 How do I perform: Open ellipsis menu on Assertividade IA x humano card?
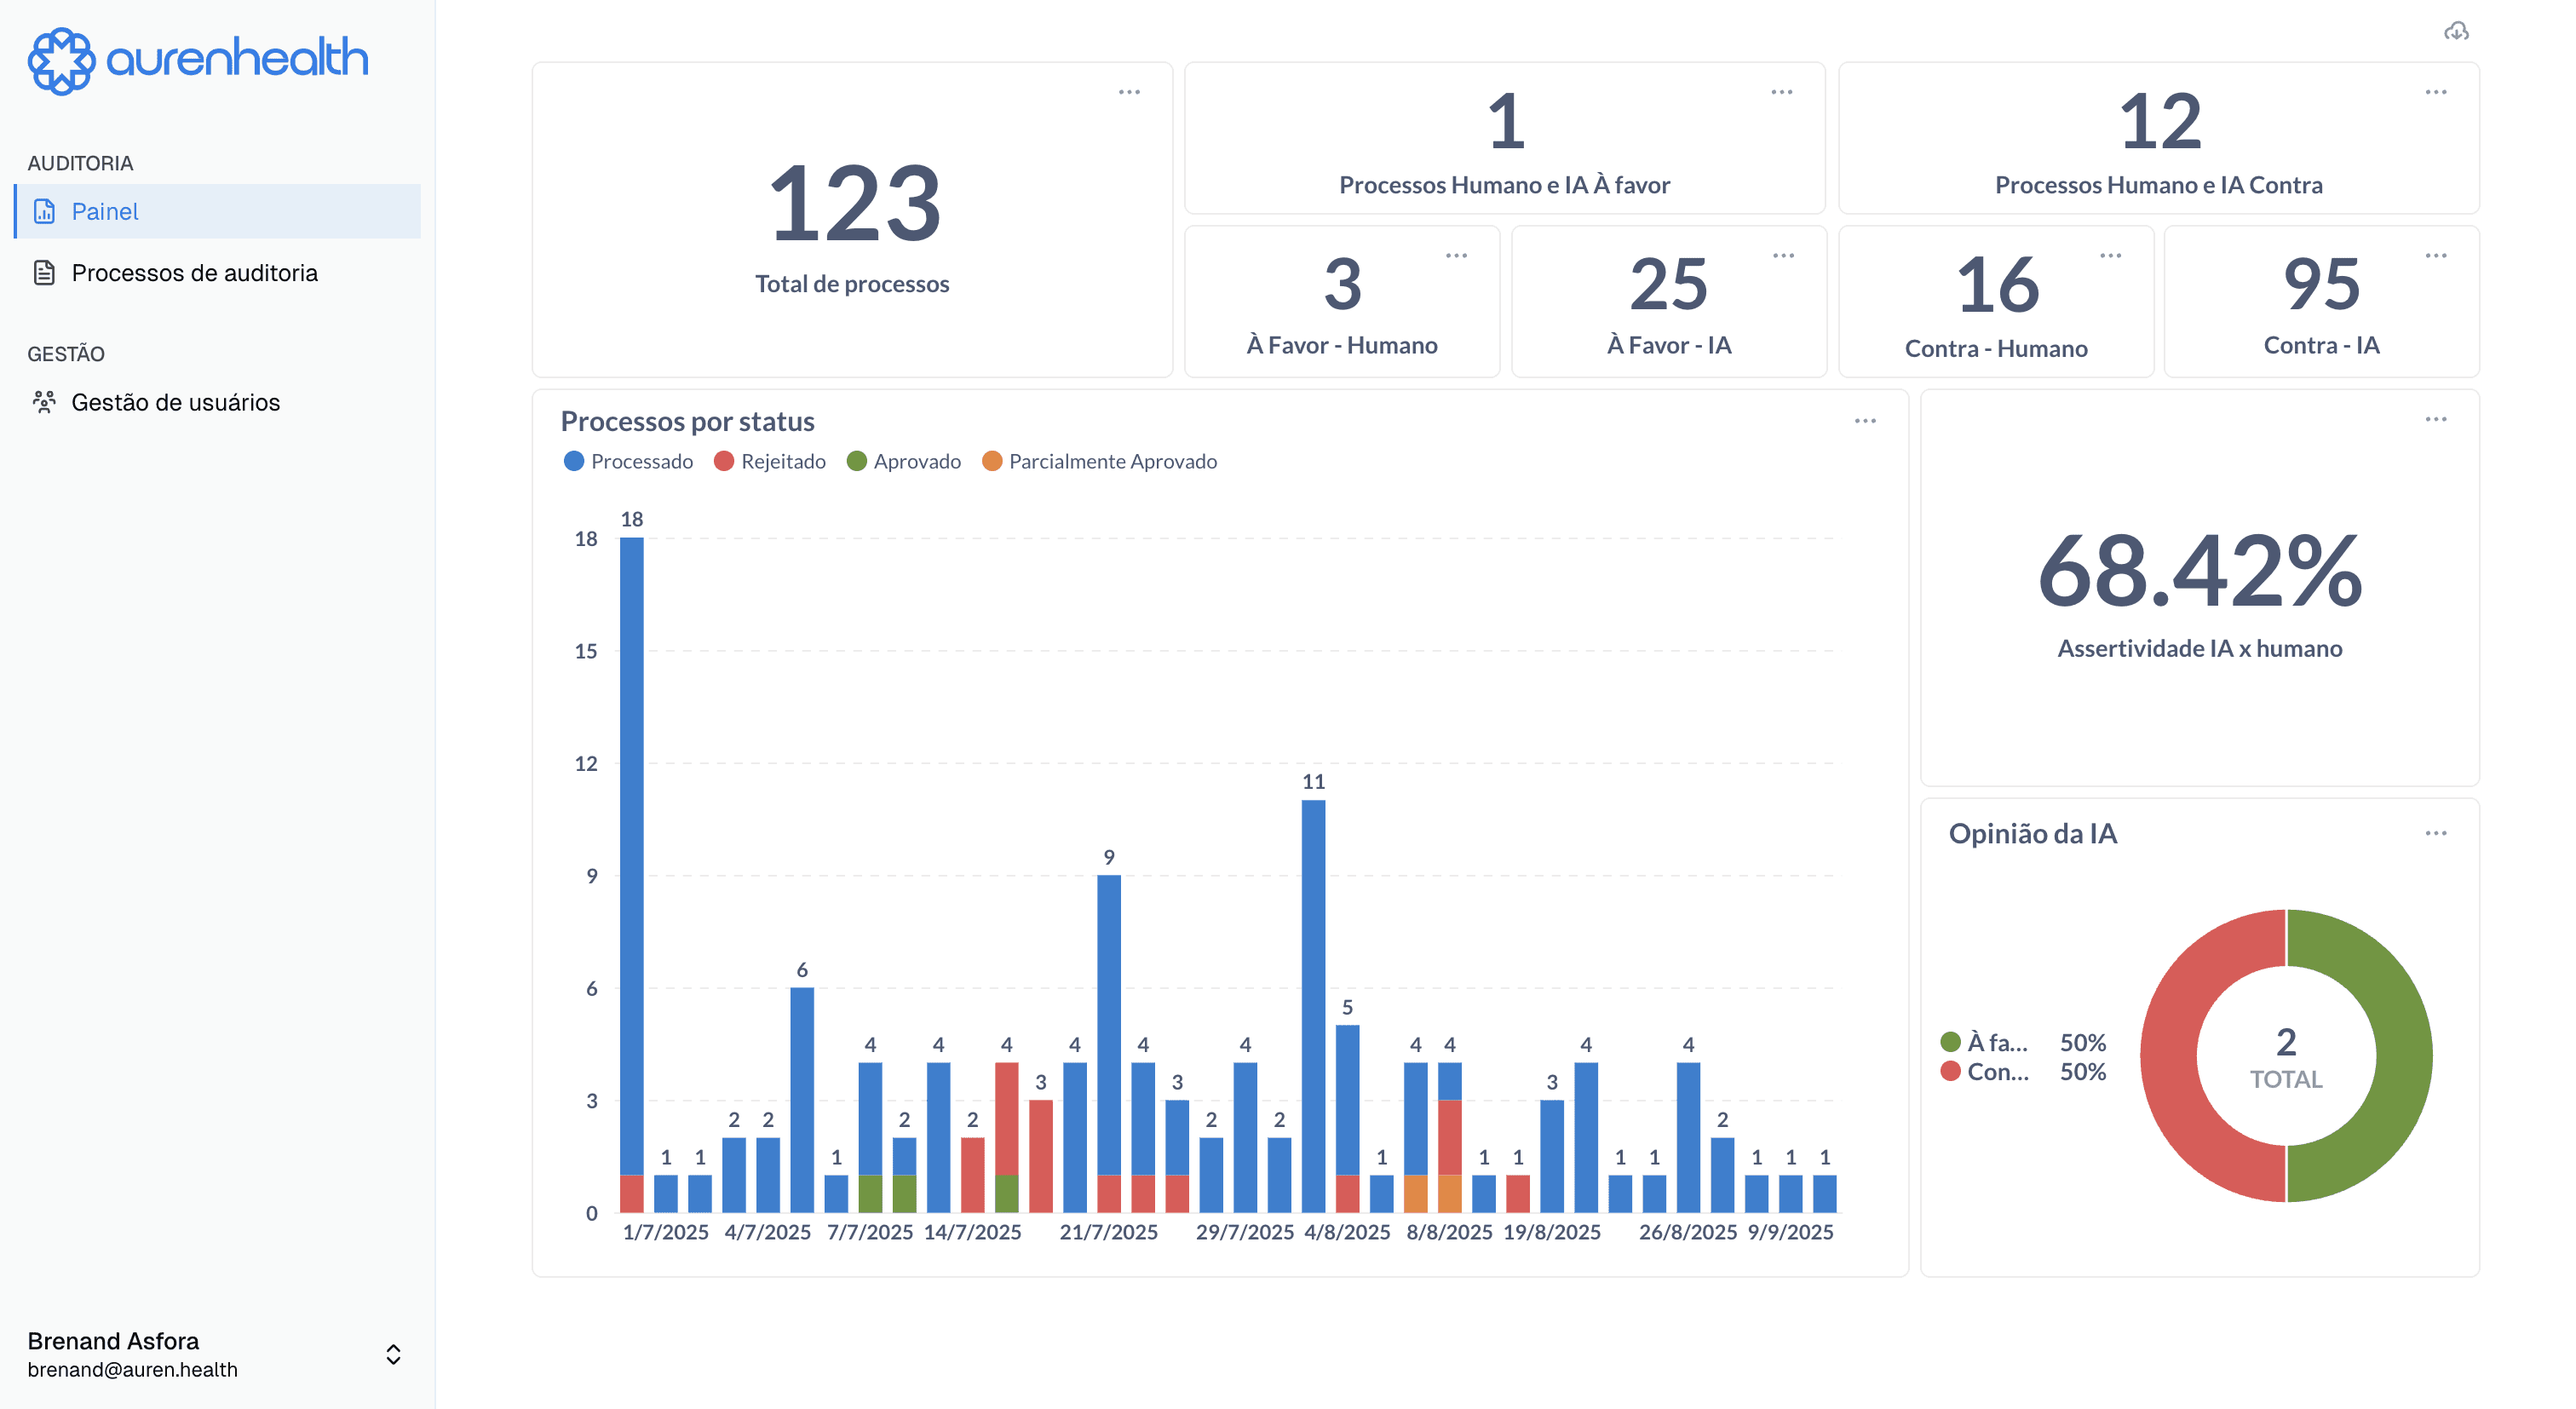click(2436, 419)
